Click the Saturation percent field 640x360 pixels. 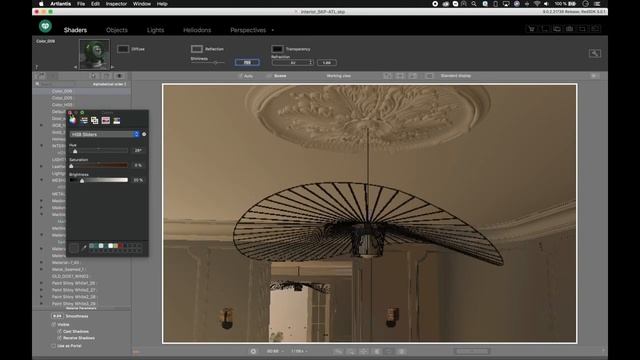138,165
